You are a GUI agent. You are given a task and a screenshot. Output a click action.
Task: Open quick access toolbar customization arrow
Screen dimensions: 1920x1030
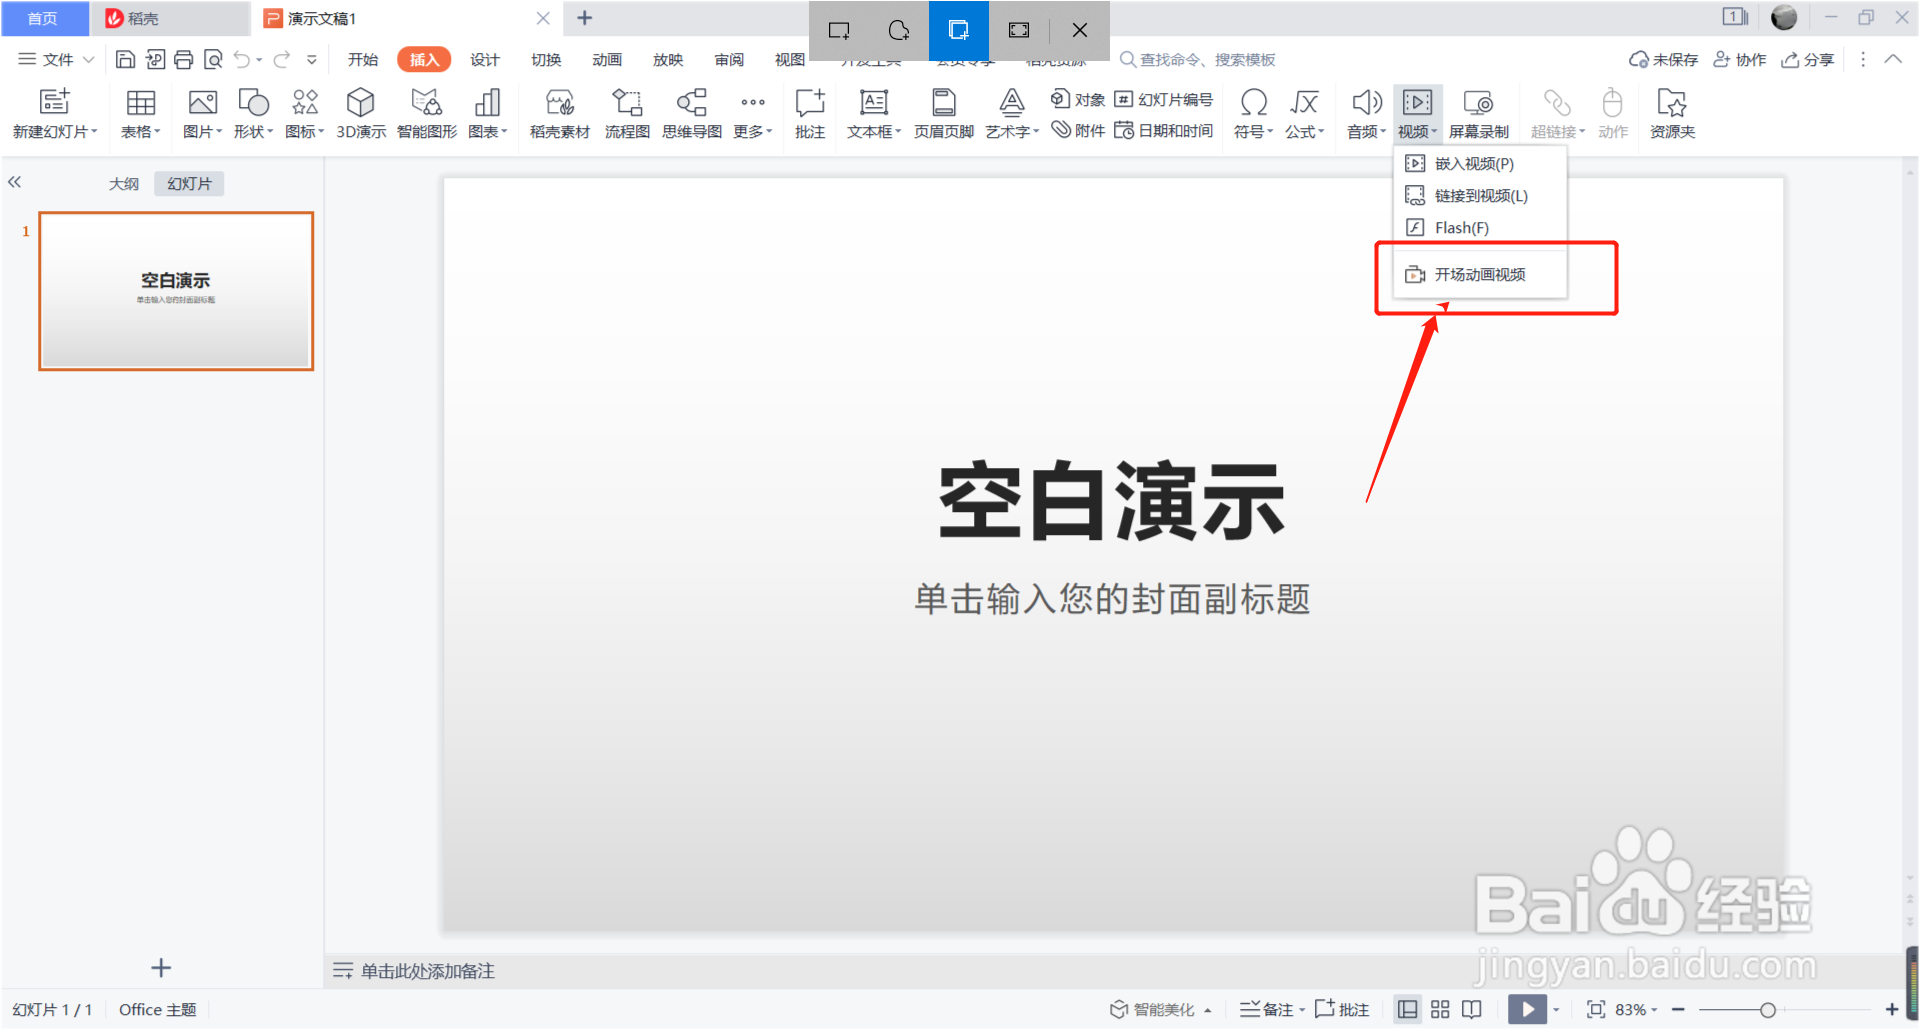pyautogui.click(x=312, y=60)
